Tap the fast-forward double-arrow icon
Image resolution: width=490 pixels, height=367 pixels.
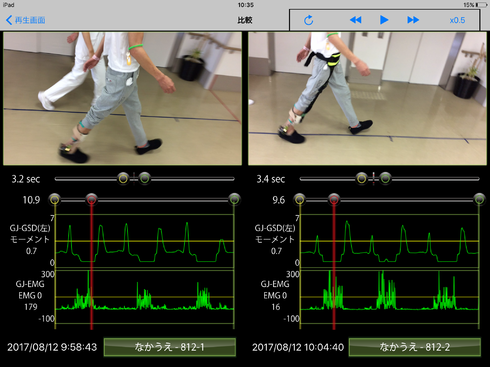click(413, 20)
